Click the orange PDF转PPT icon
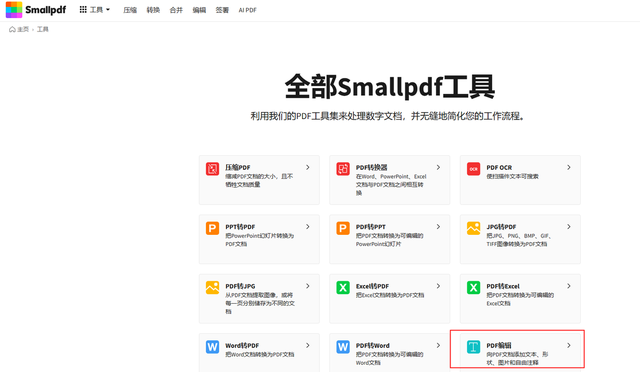The height and width of the screenshot is (372, 640). (x=343, y=228)
